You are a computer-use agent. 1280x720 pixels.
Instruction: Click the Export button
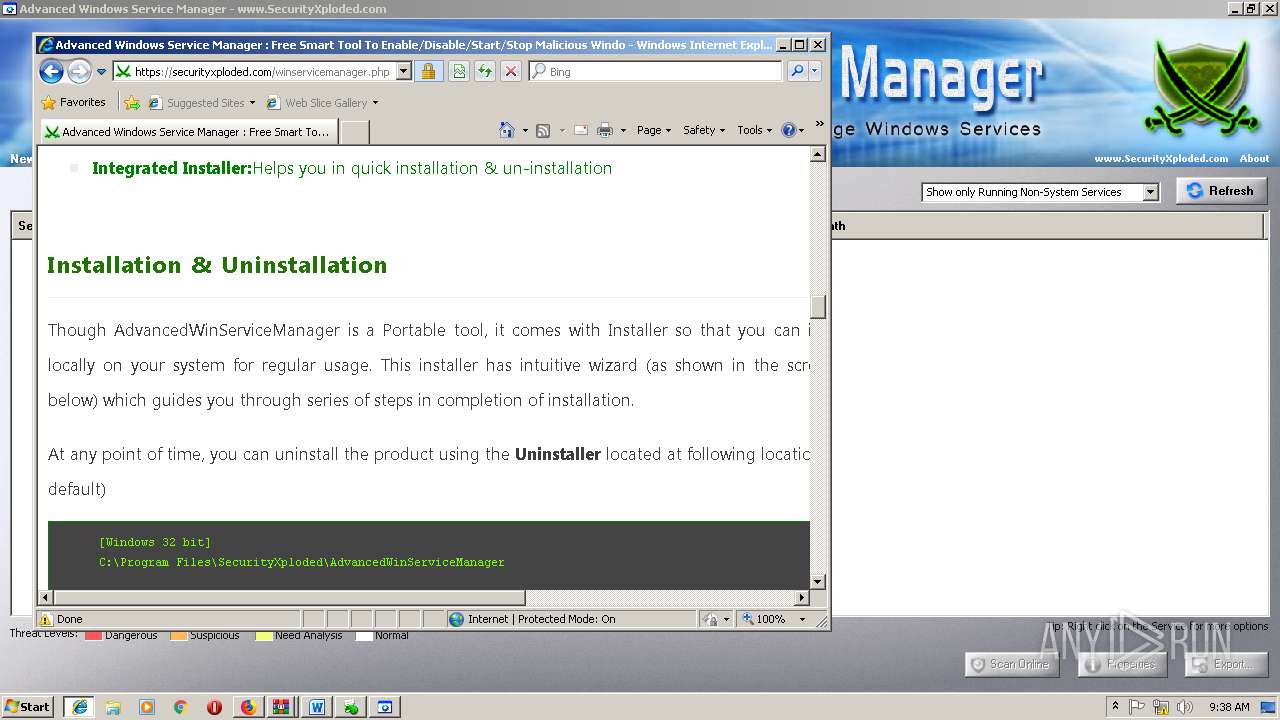click(1226, 664)
